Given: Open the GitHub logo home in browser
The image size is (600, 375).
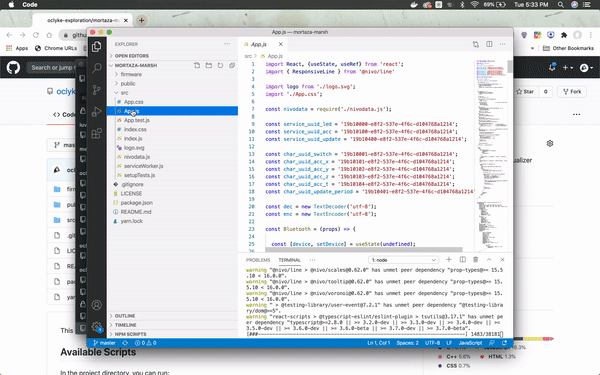Looking at the screenshot, I should [x=13, y=68].
